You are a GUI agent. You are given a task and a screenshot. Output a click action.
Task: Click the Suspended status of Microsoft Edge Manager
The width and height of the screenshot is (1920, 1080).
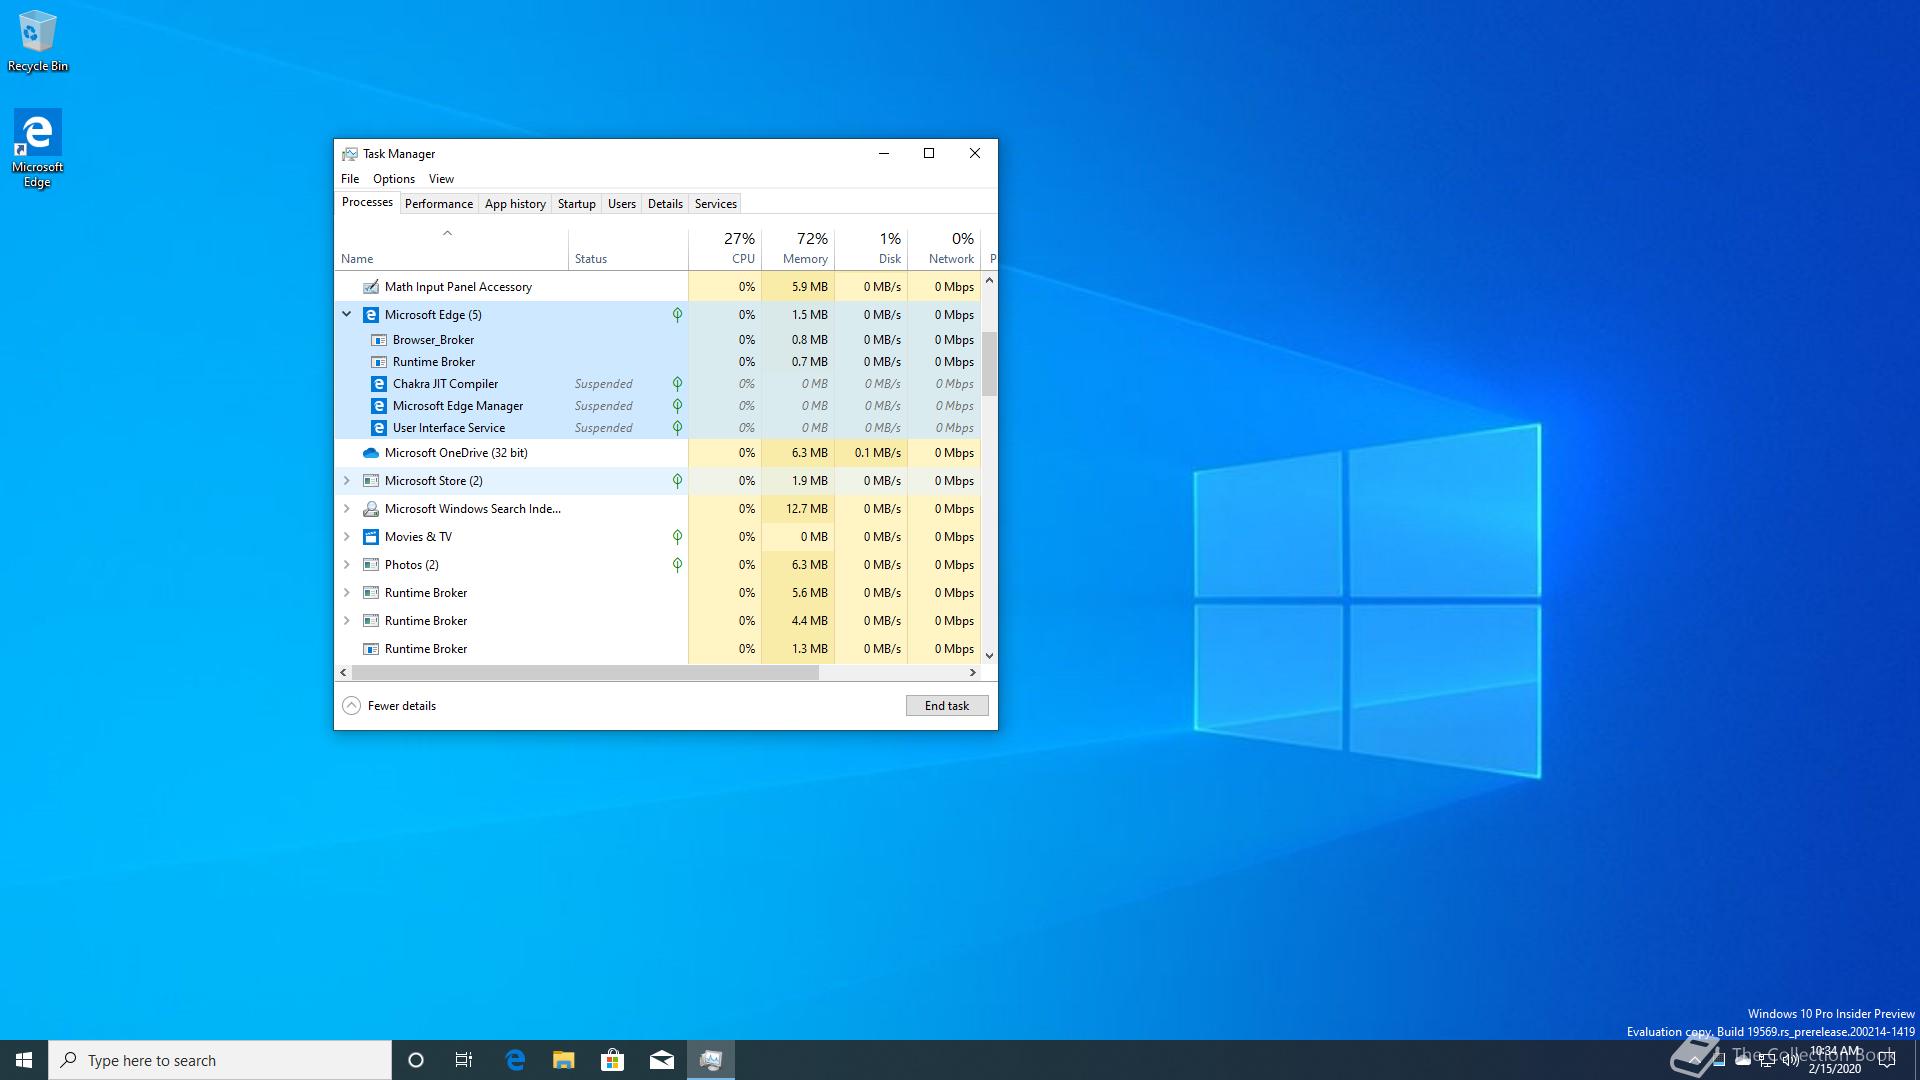coord(603,406)
